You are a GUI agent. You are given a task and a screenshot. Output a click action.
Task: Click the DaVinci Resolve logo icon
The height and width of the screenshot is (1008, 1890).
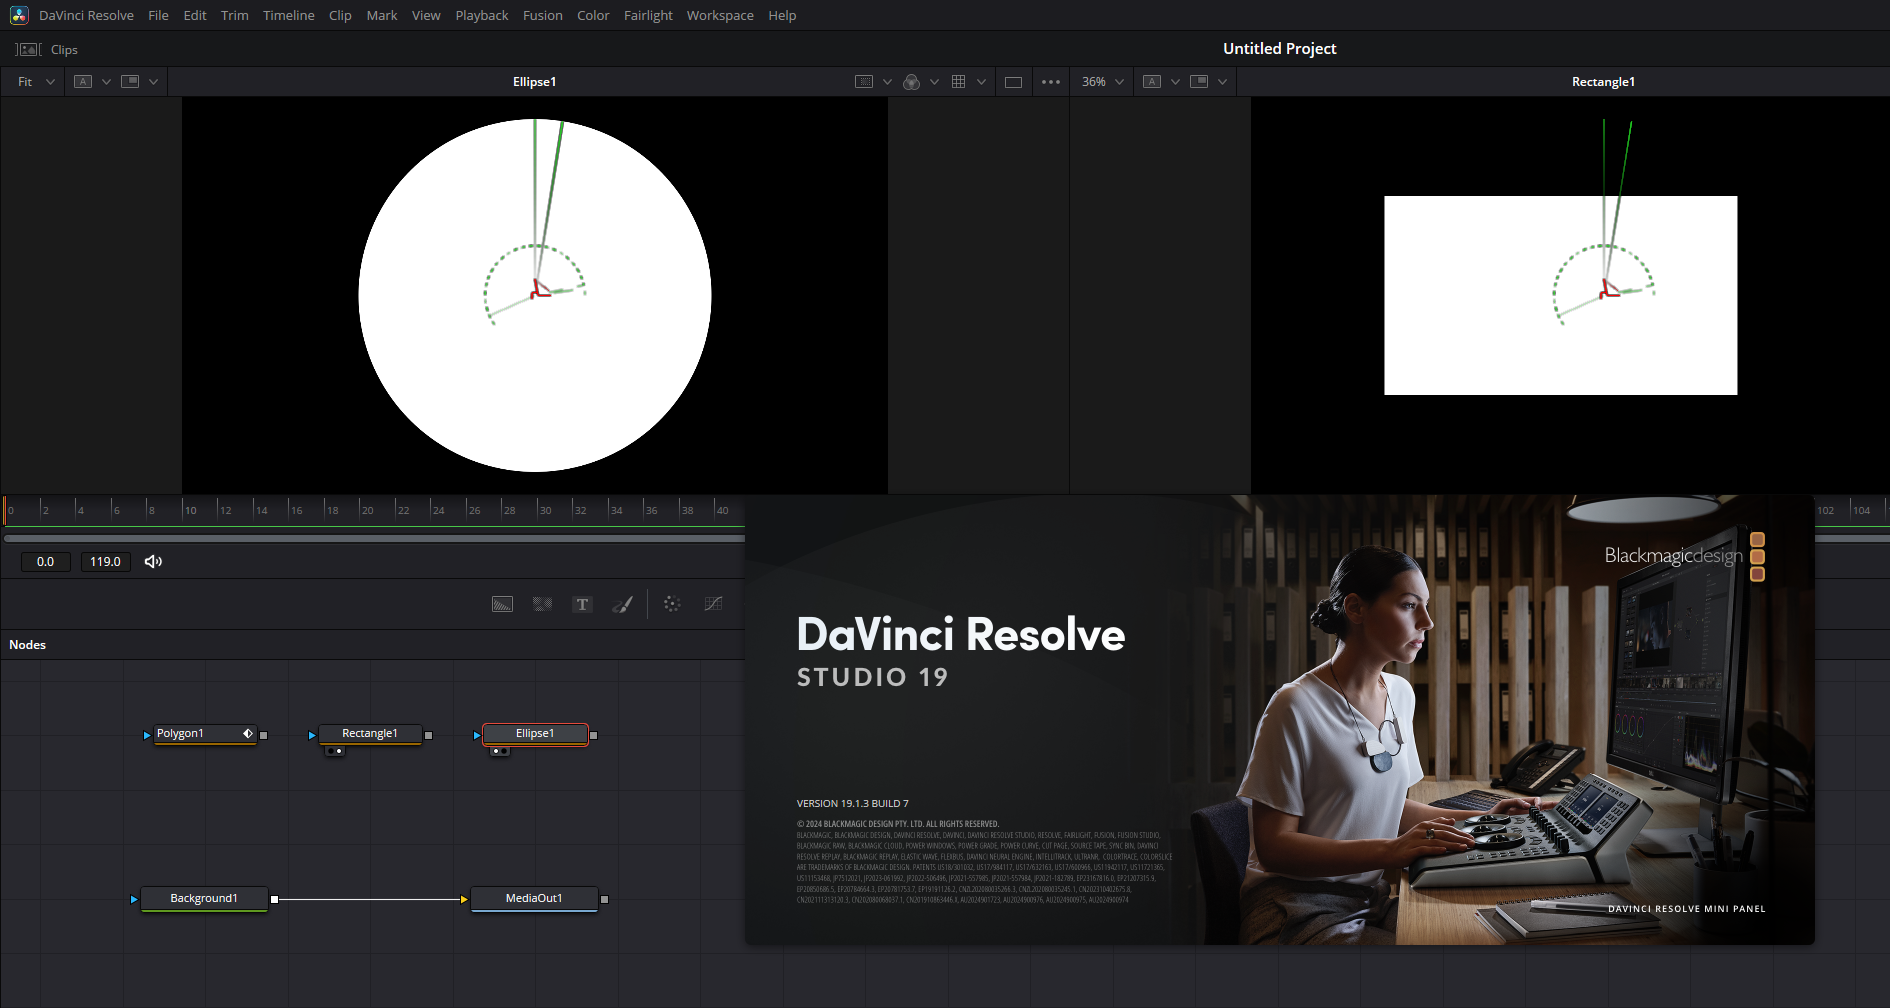[x=19, y=15]
